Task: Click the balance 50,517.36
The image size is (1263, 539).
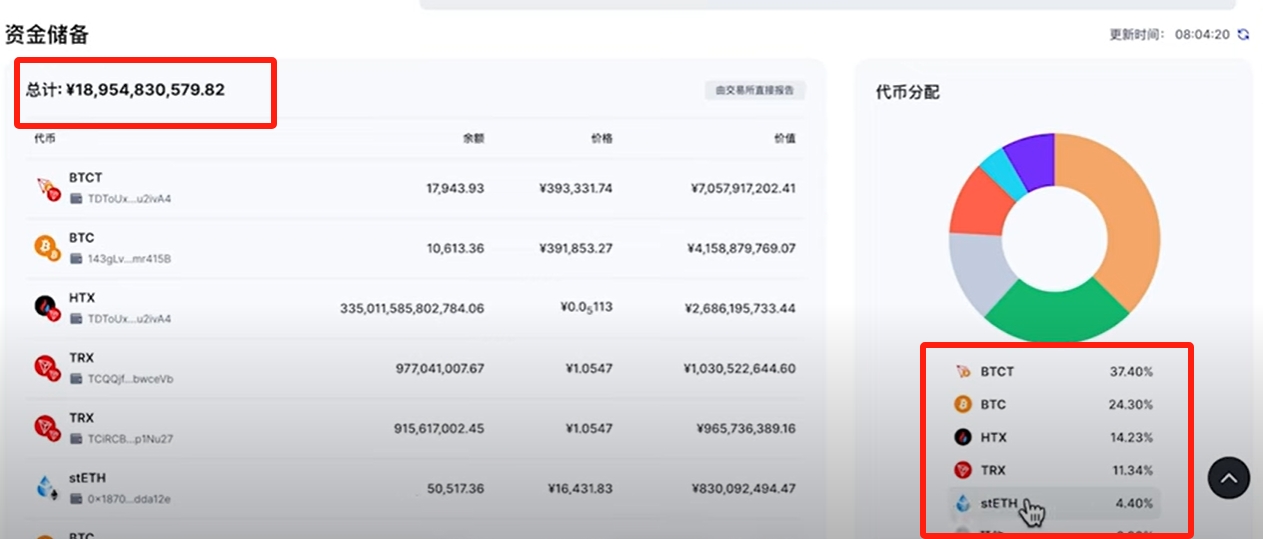Action: 455,488
